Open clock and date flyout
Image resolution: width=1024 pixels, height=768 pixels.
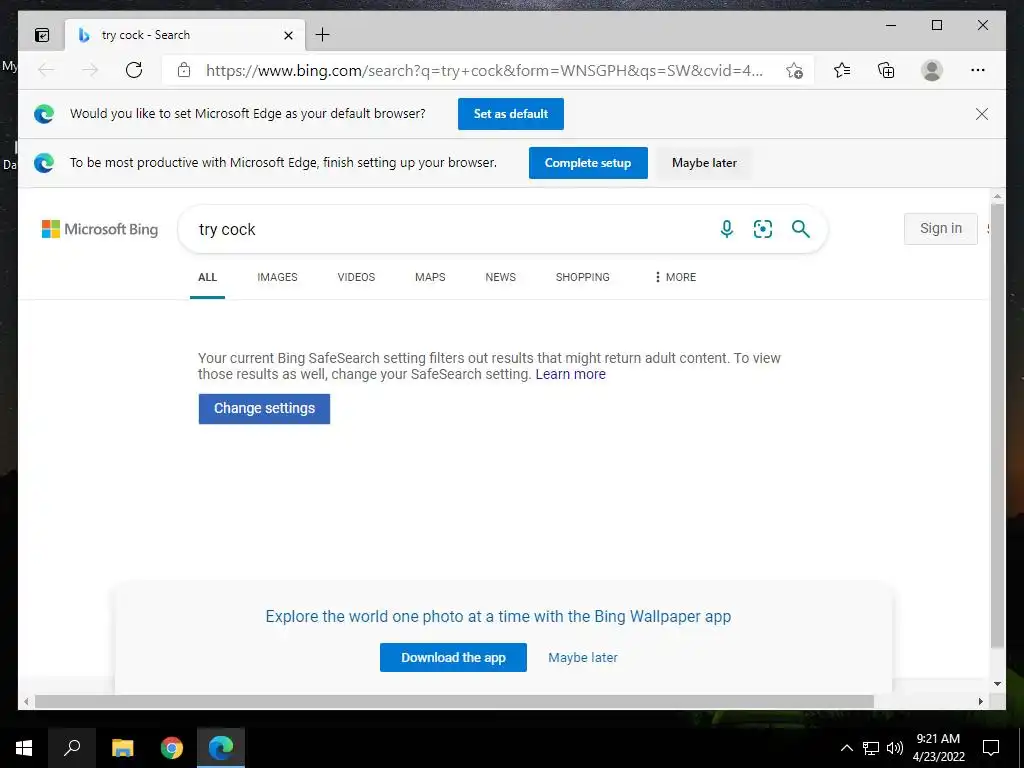(x=938, y=748)
